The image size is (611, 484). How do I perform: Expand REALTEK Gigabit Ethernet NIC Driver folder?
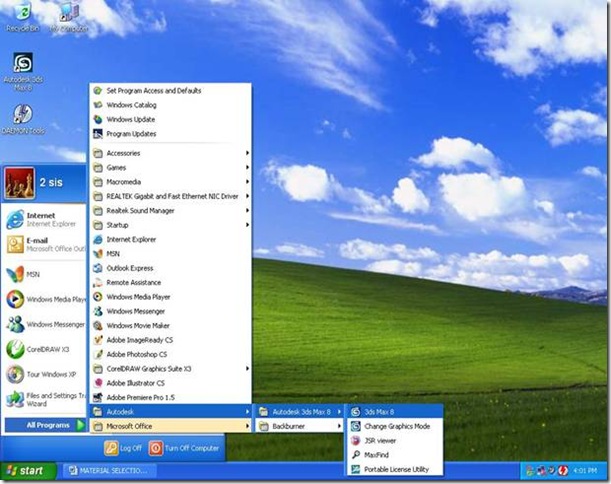tap(170, 196)
